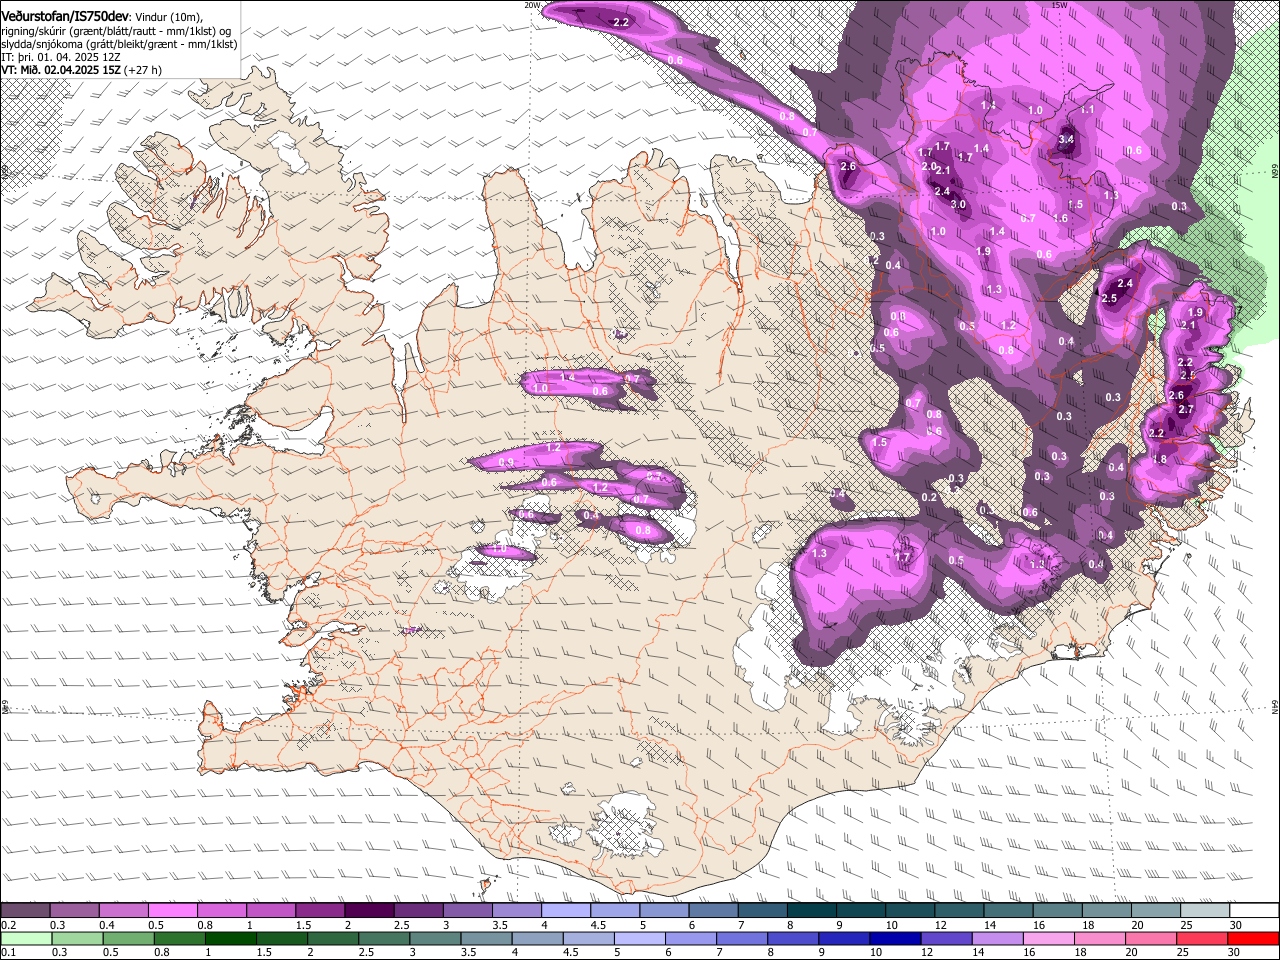1280x960 pixels.
Task: Click the '(+27 h)' forecast offset text
Action: point(143,70)
